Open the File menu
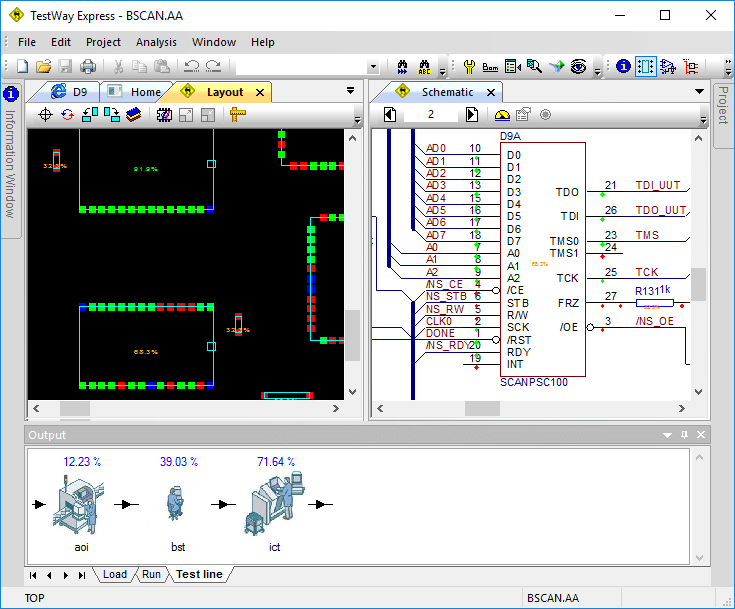This screenshot has height=609, width=735. point(27,42)
